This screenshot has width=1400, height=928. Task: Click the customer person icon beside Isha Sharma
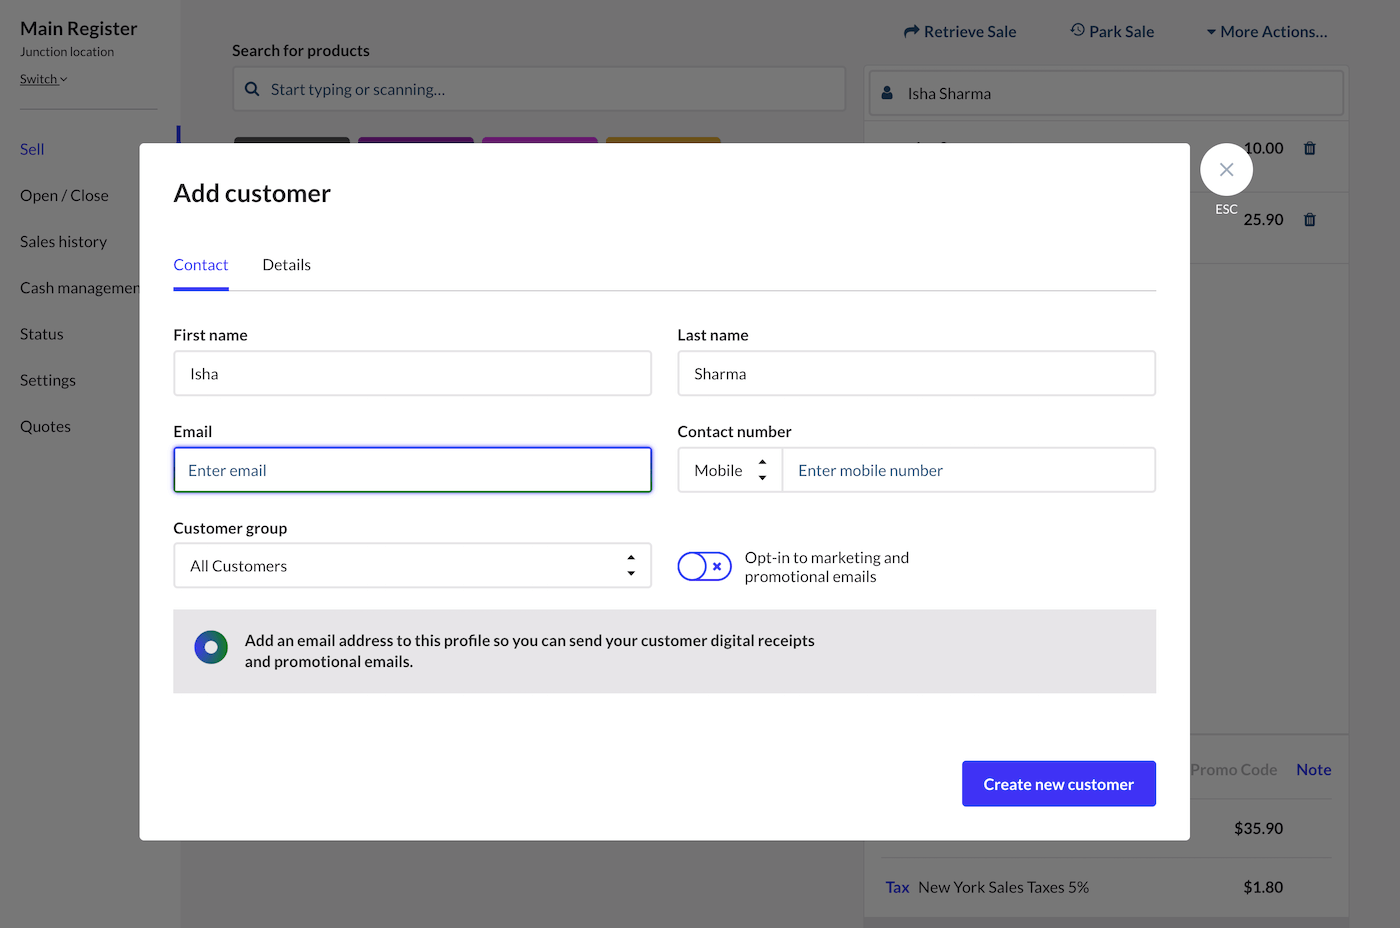[887, 93]
